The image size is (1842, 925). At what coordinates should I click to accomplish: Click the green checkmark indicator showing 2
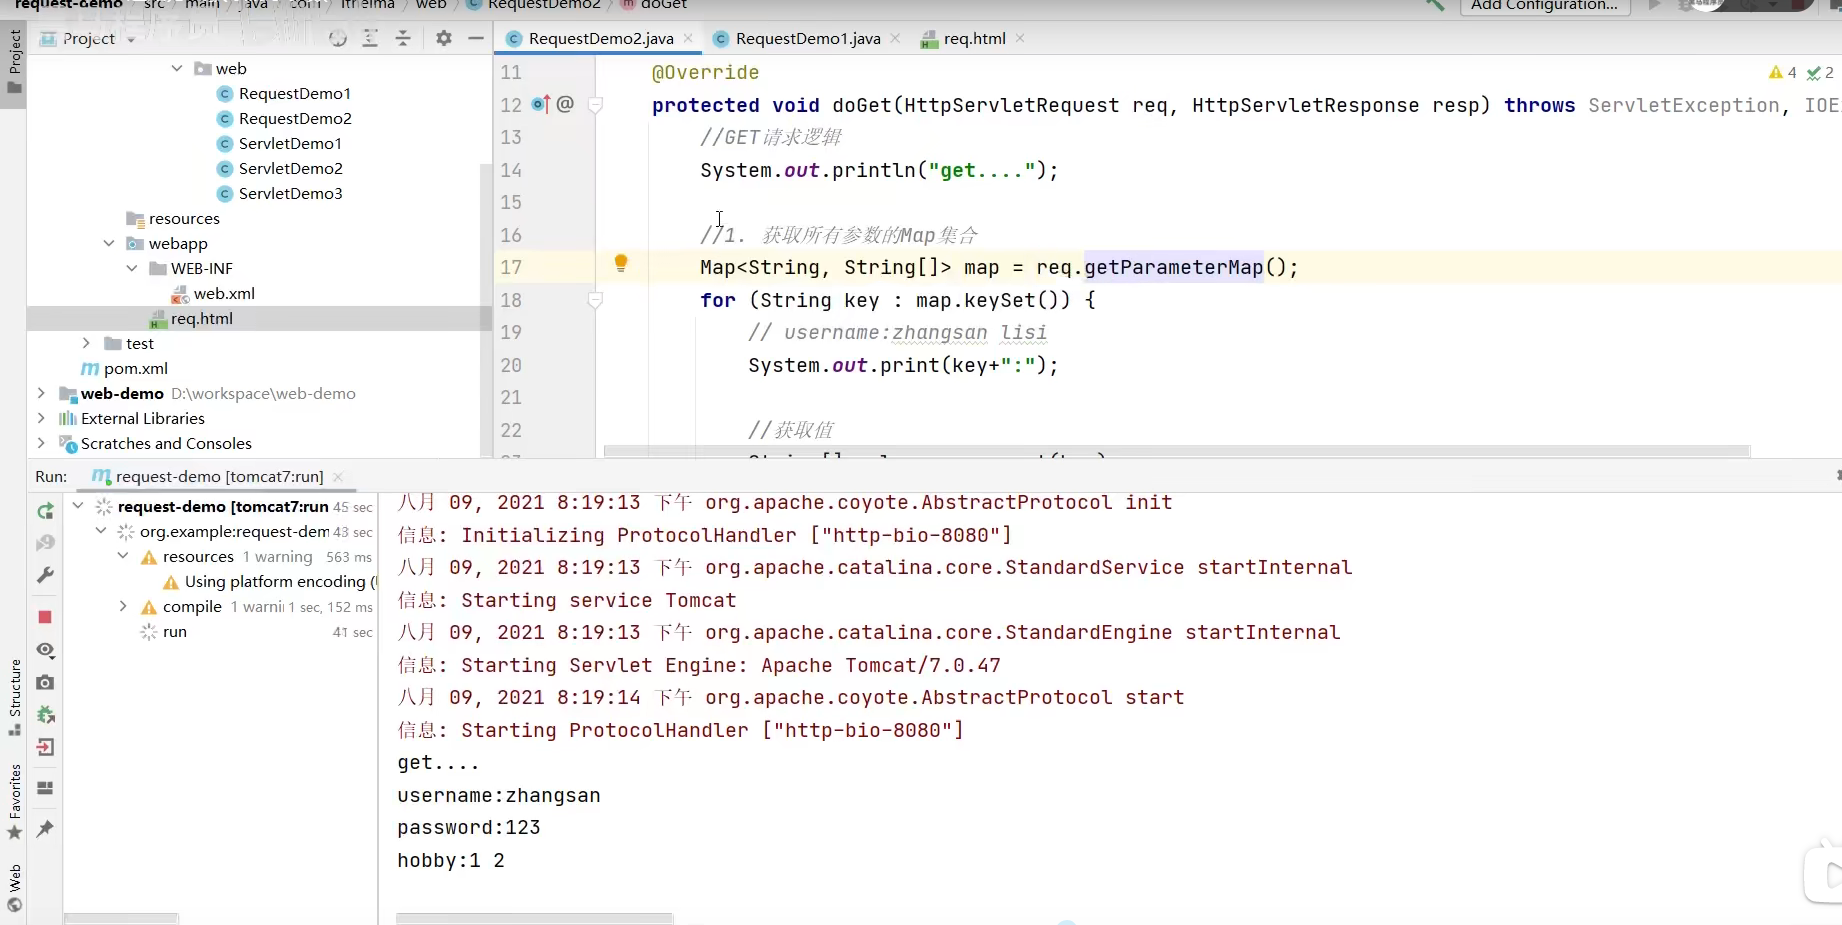(1820, 72)
